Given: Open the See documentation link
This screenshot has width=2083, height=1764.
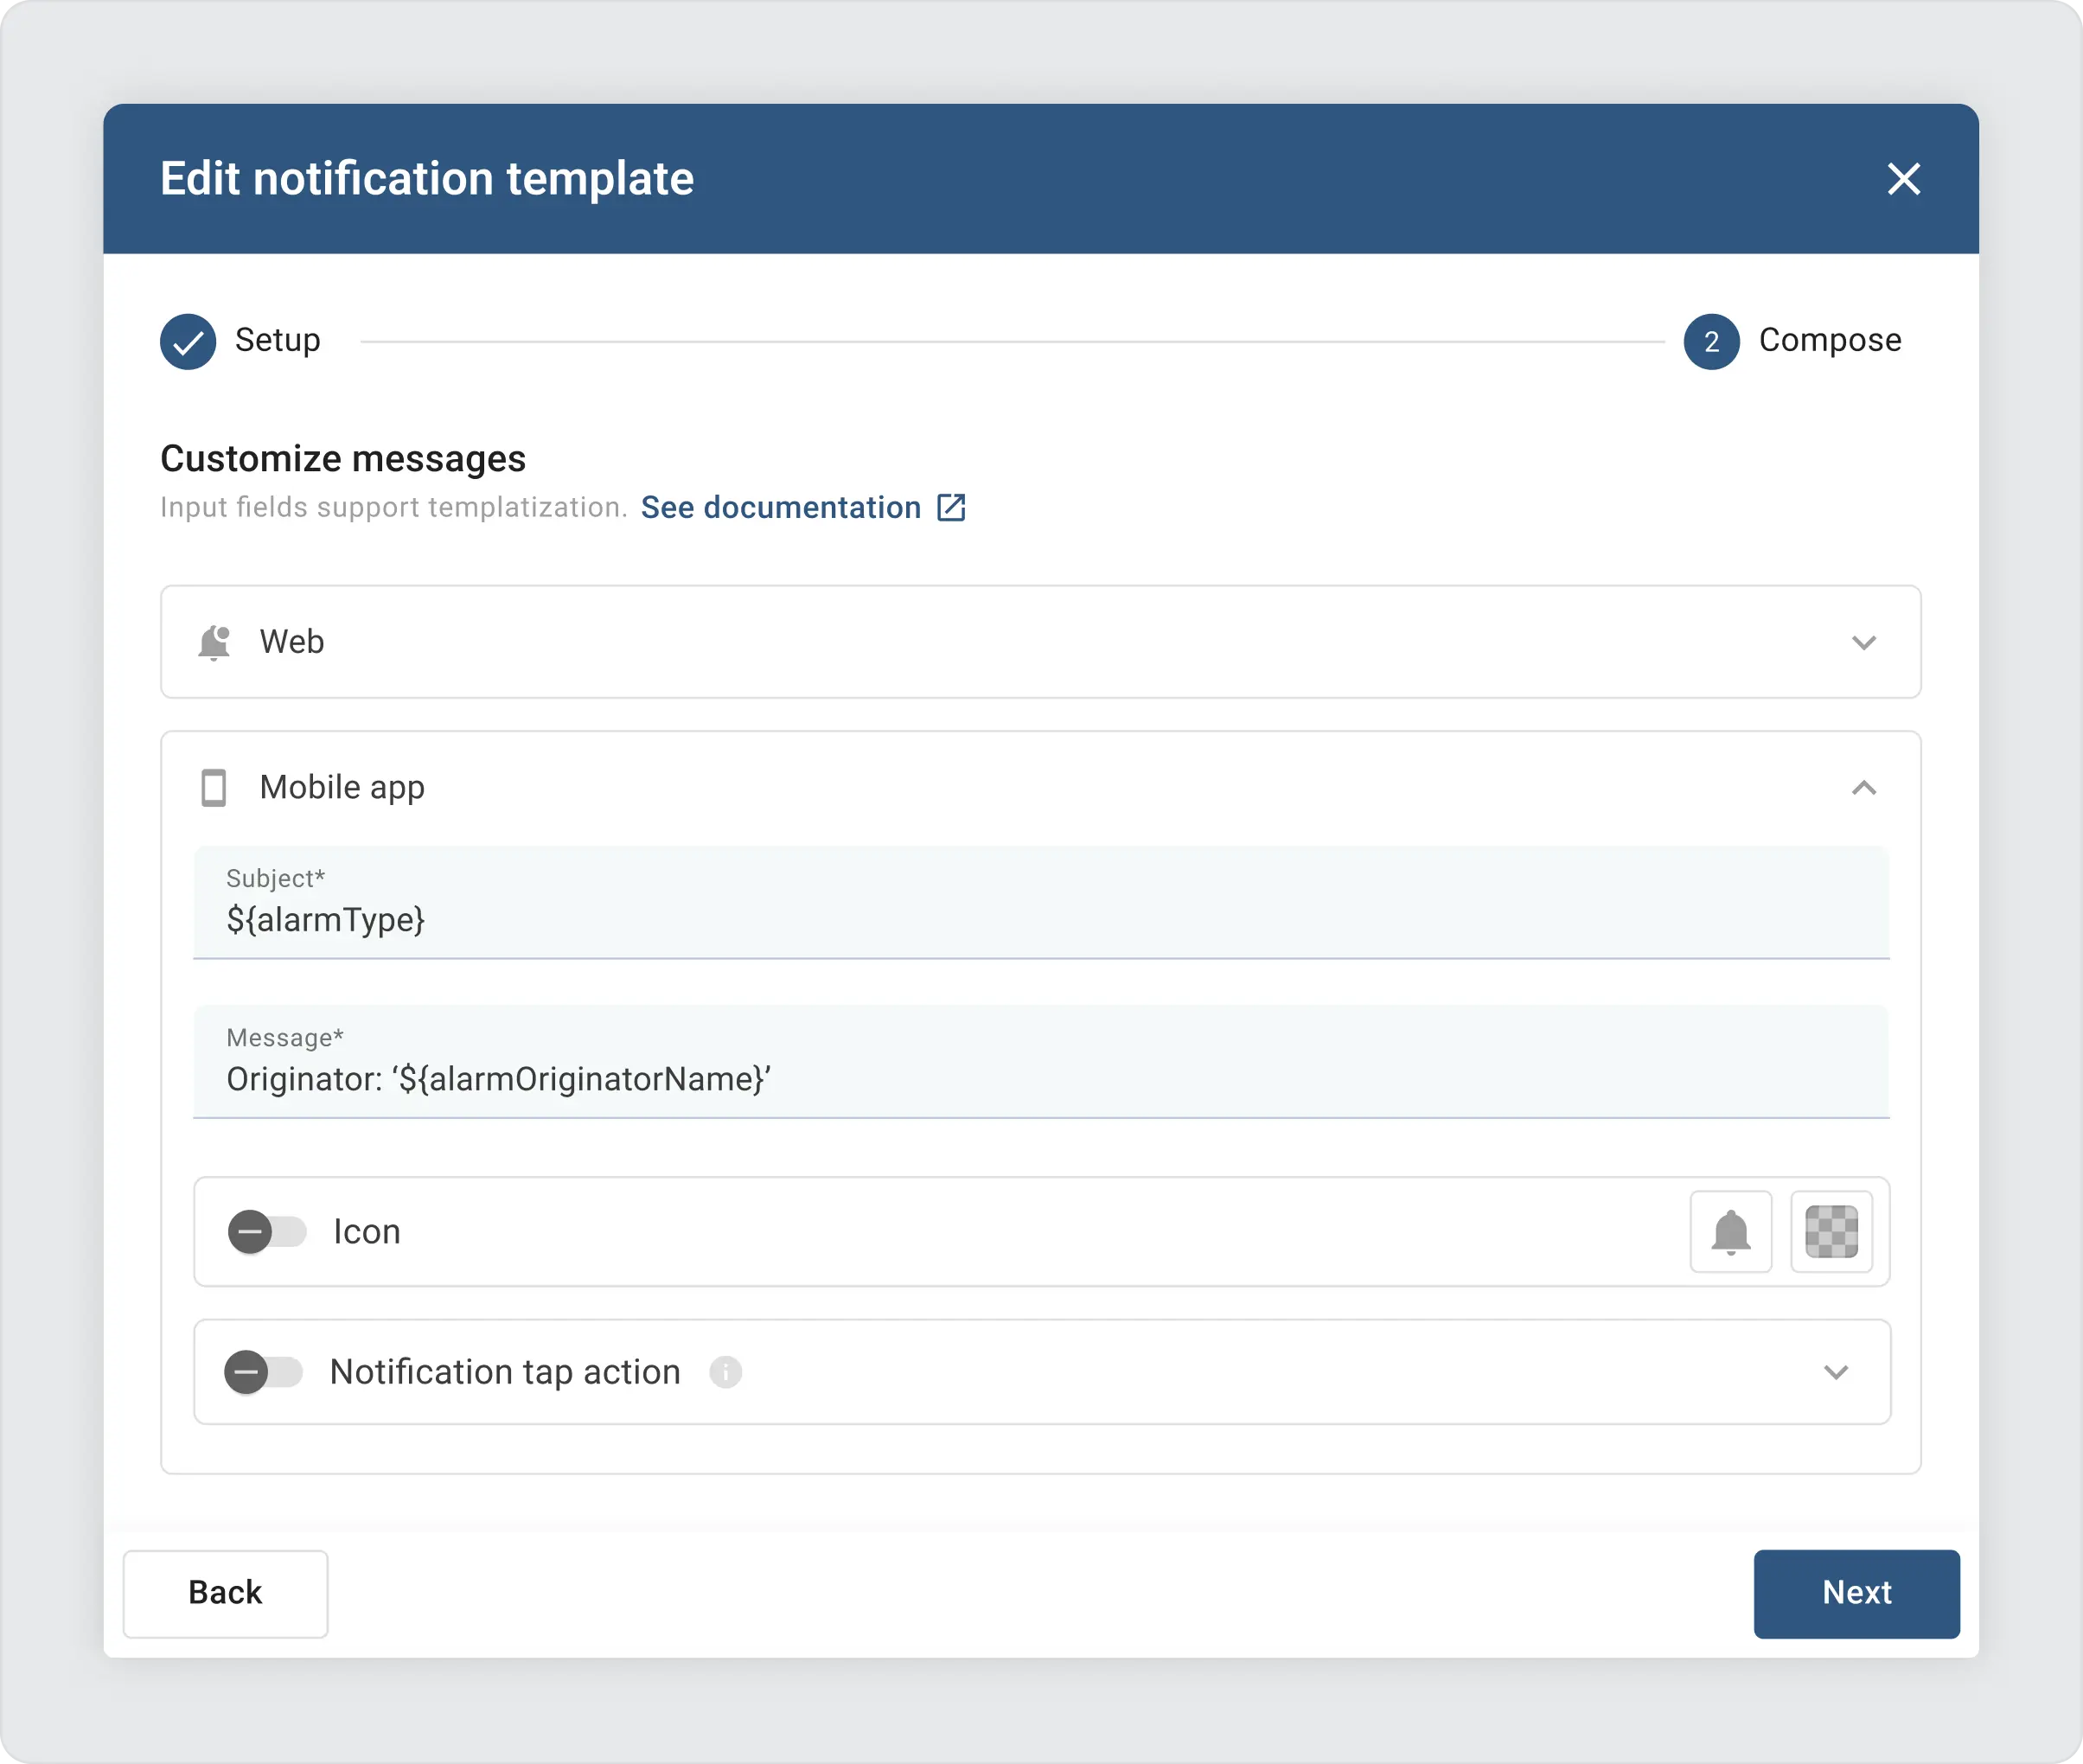Looking at the screenshot, I should (779, 508).
